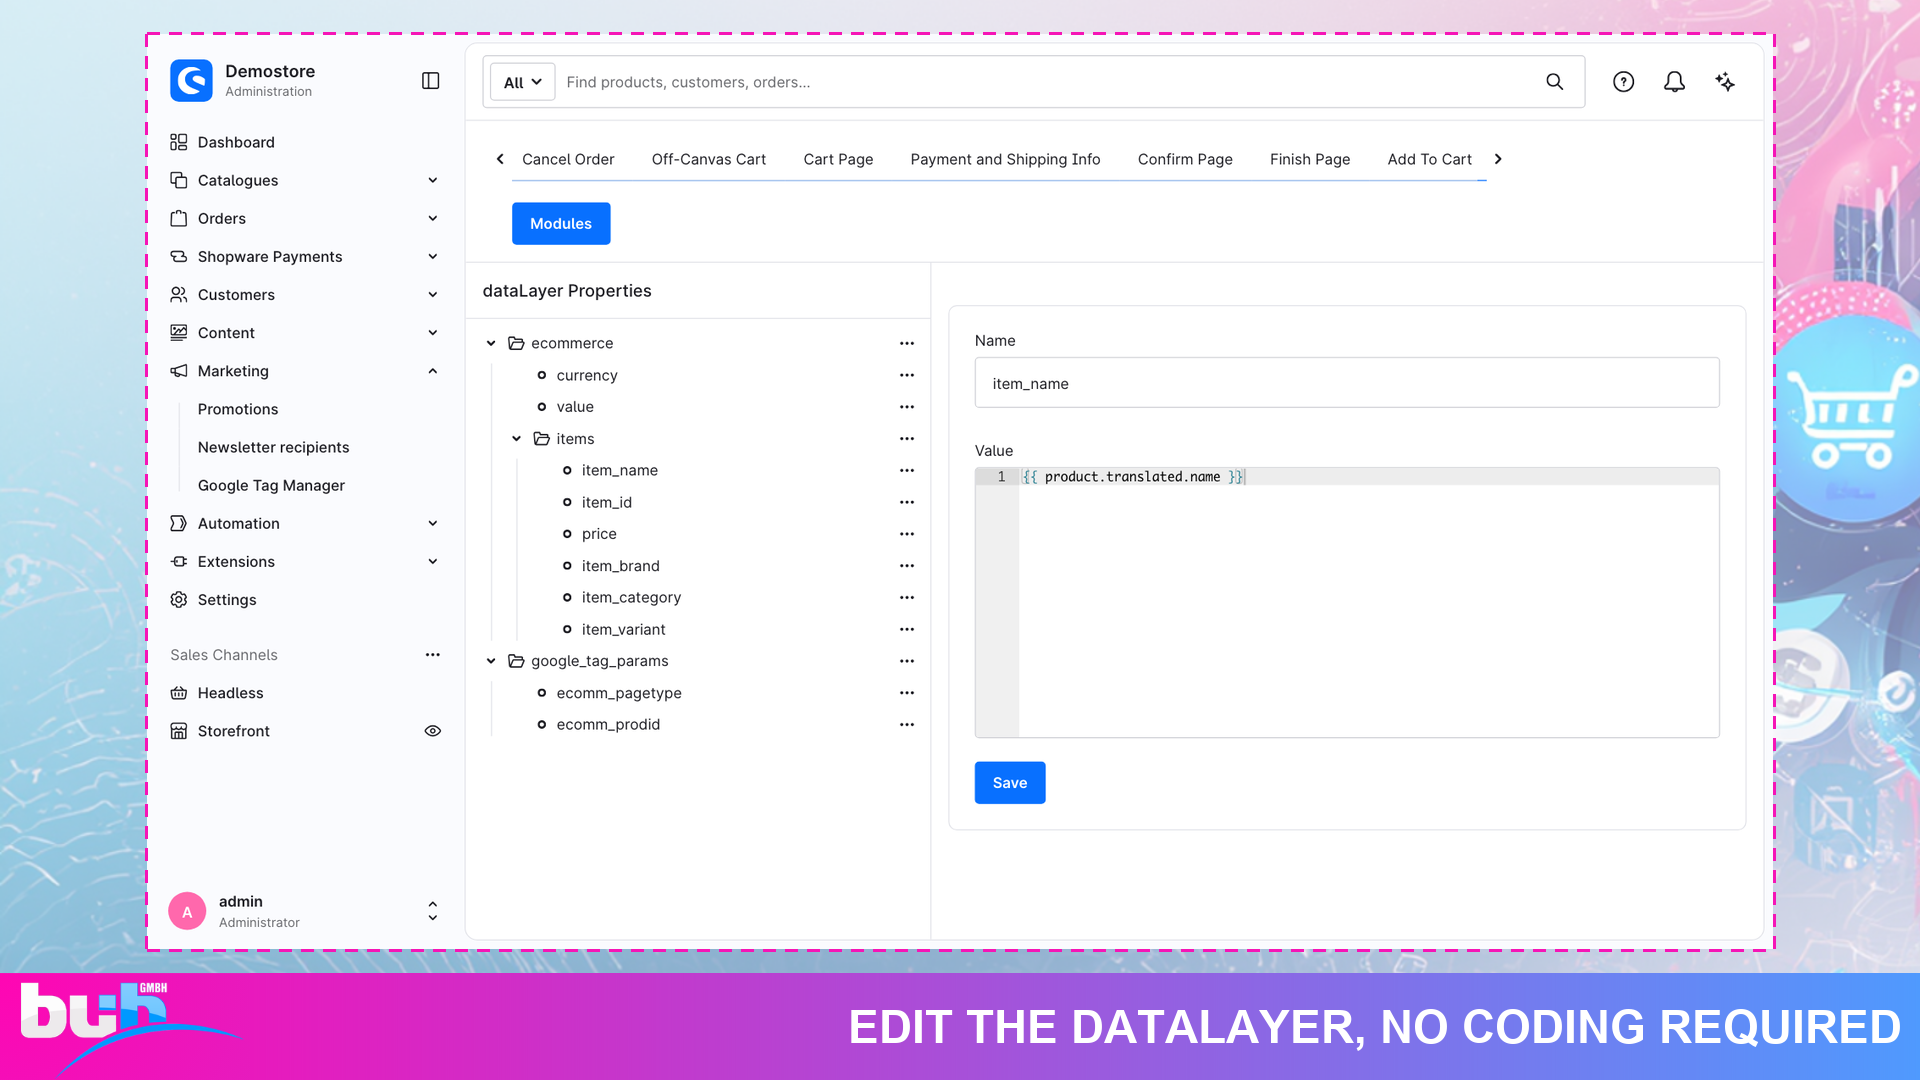The image size is (1920, 1080).
Task: Open more options for item_brand row
Action: click(907, 566)
